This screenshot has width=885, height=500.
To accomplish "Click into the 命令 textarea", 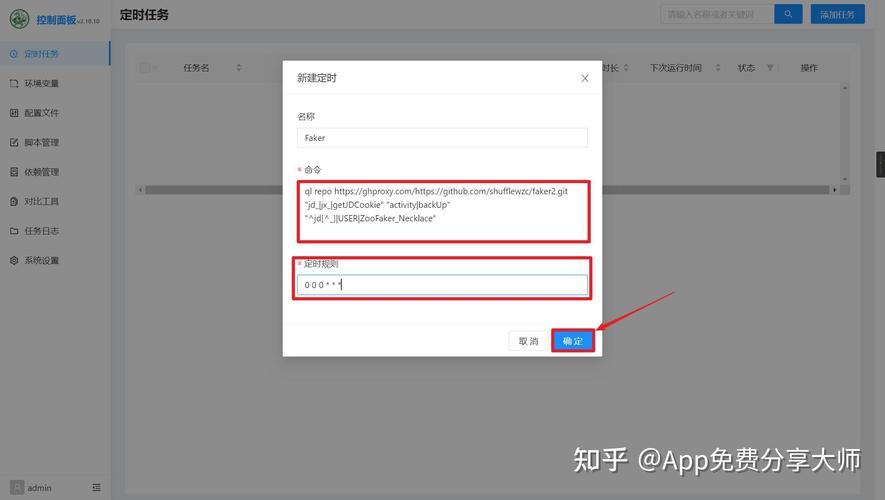I will pyautogui.click(x=443, y=212).
